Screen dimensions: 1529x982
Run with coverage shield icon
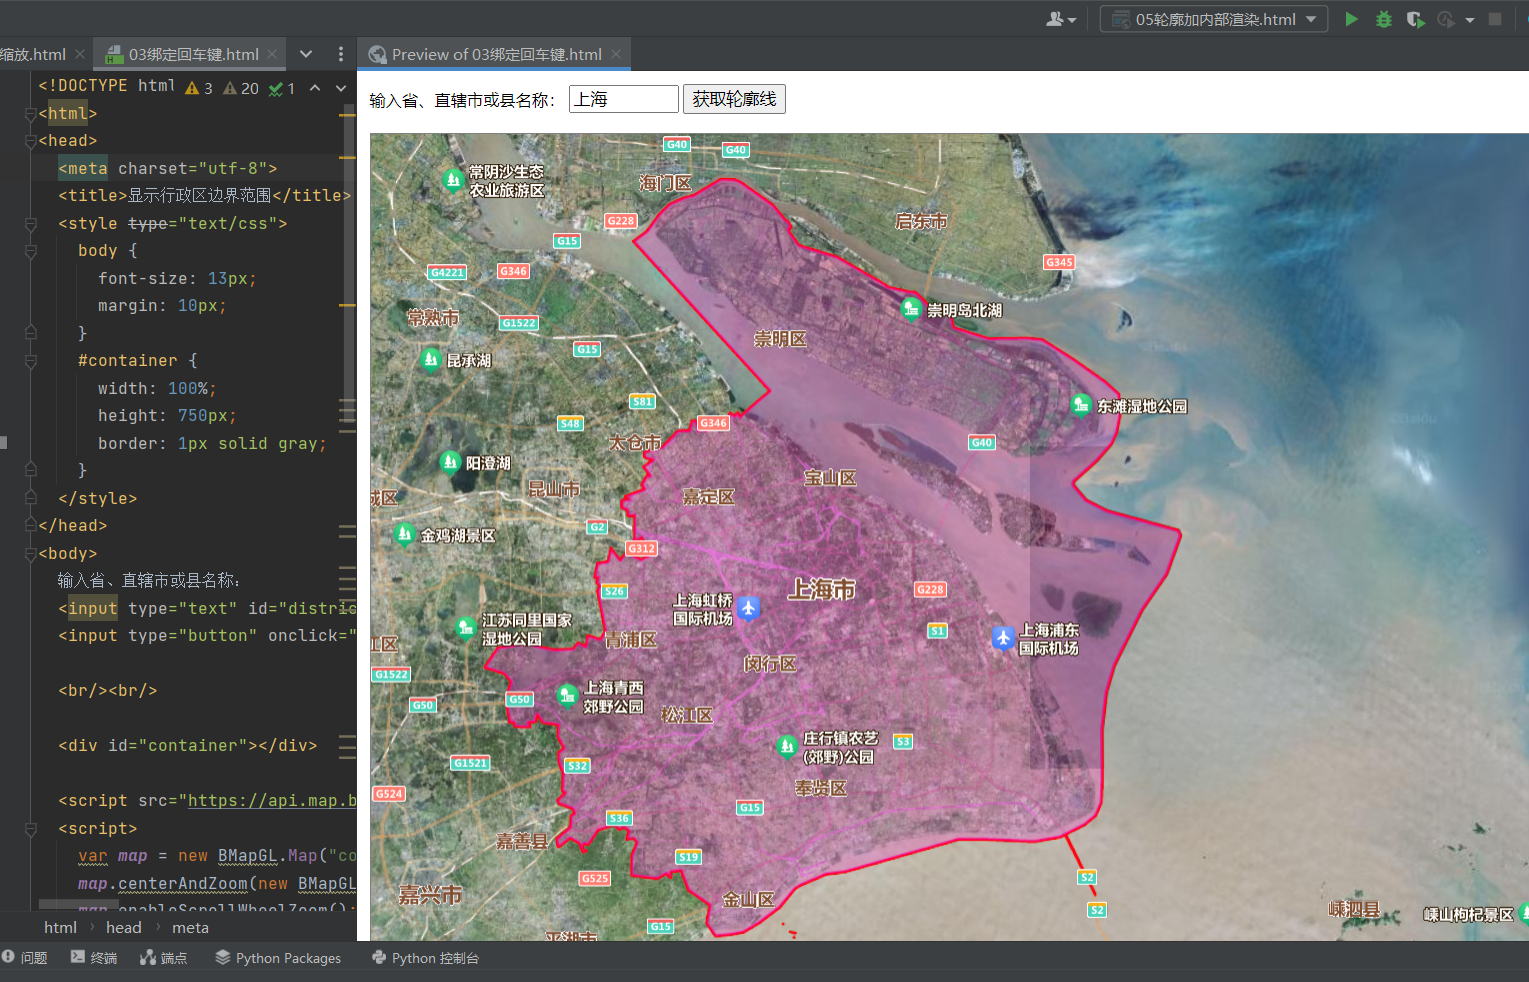click(1415, 19)
